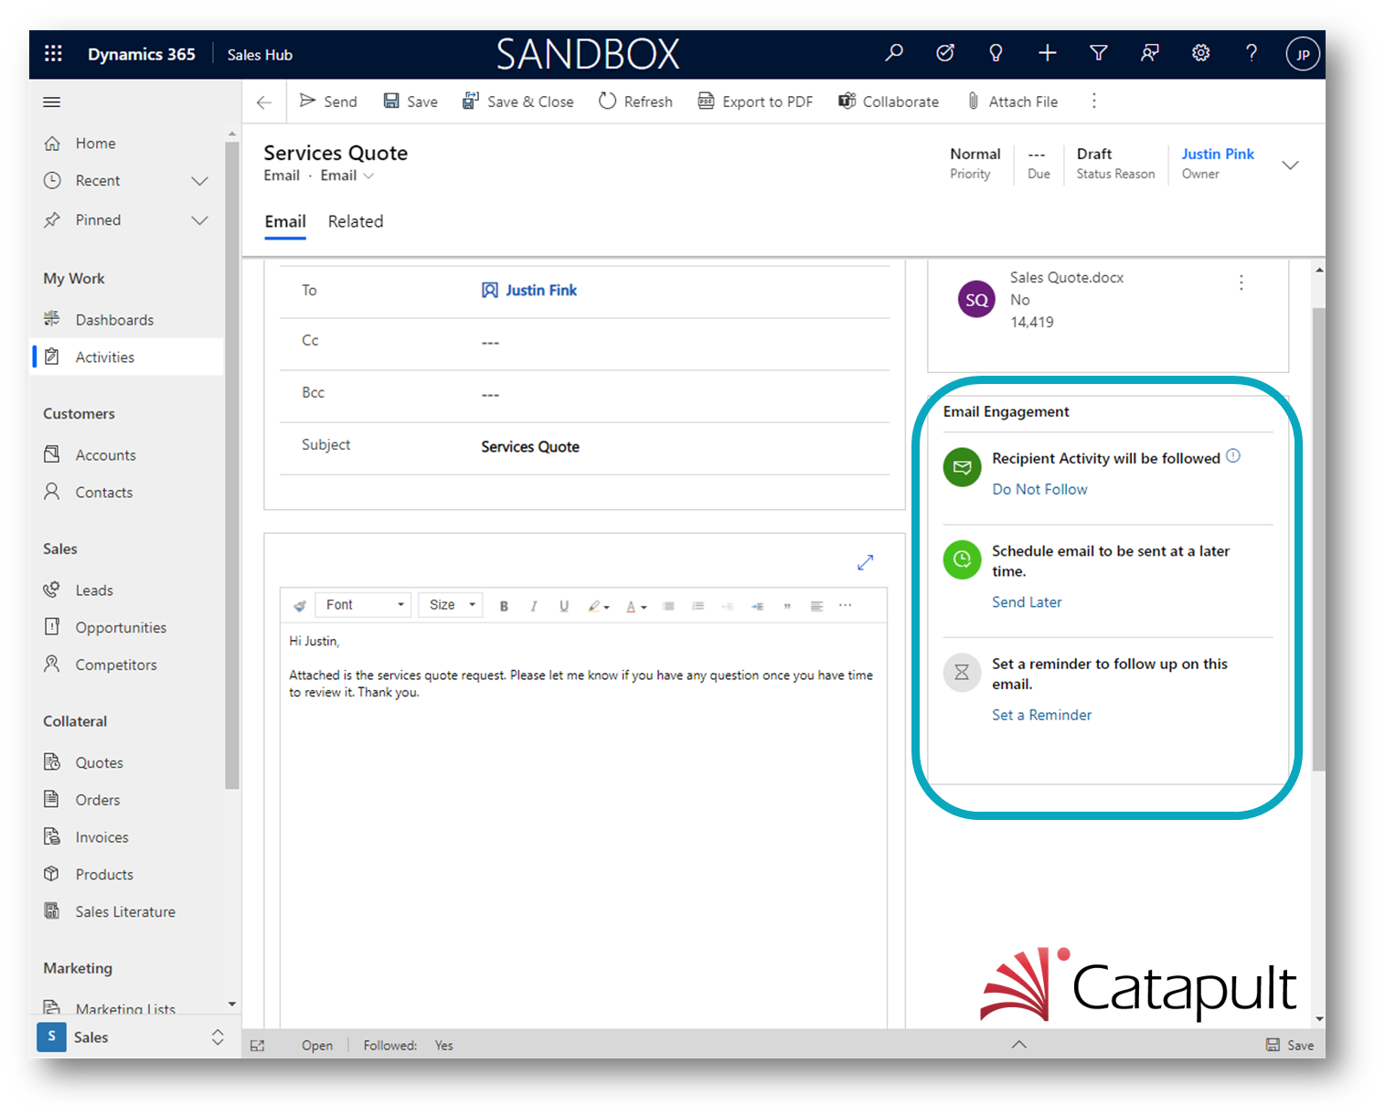The image size is (1385, 1118).
Task: Send the Services Quote email
Action: (328, 101)
